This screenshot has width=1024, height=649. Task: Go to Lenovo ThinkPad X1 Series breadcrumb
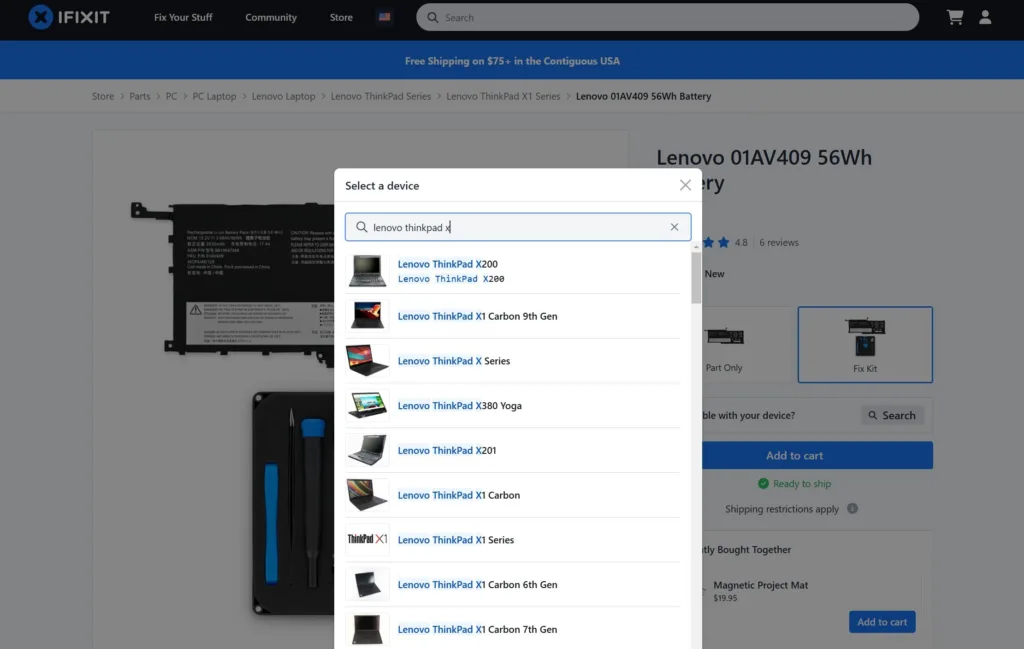tap(504, 96)
